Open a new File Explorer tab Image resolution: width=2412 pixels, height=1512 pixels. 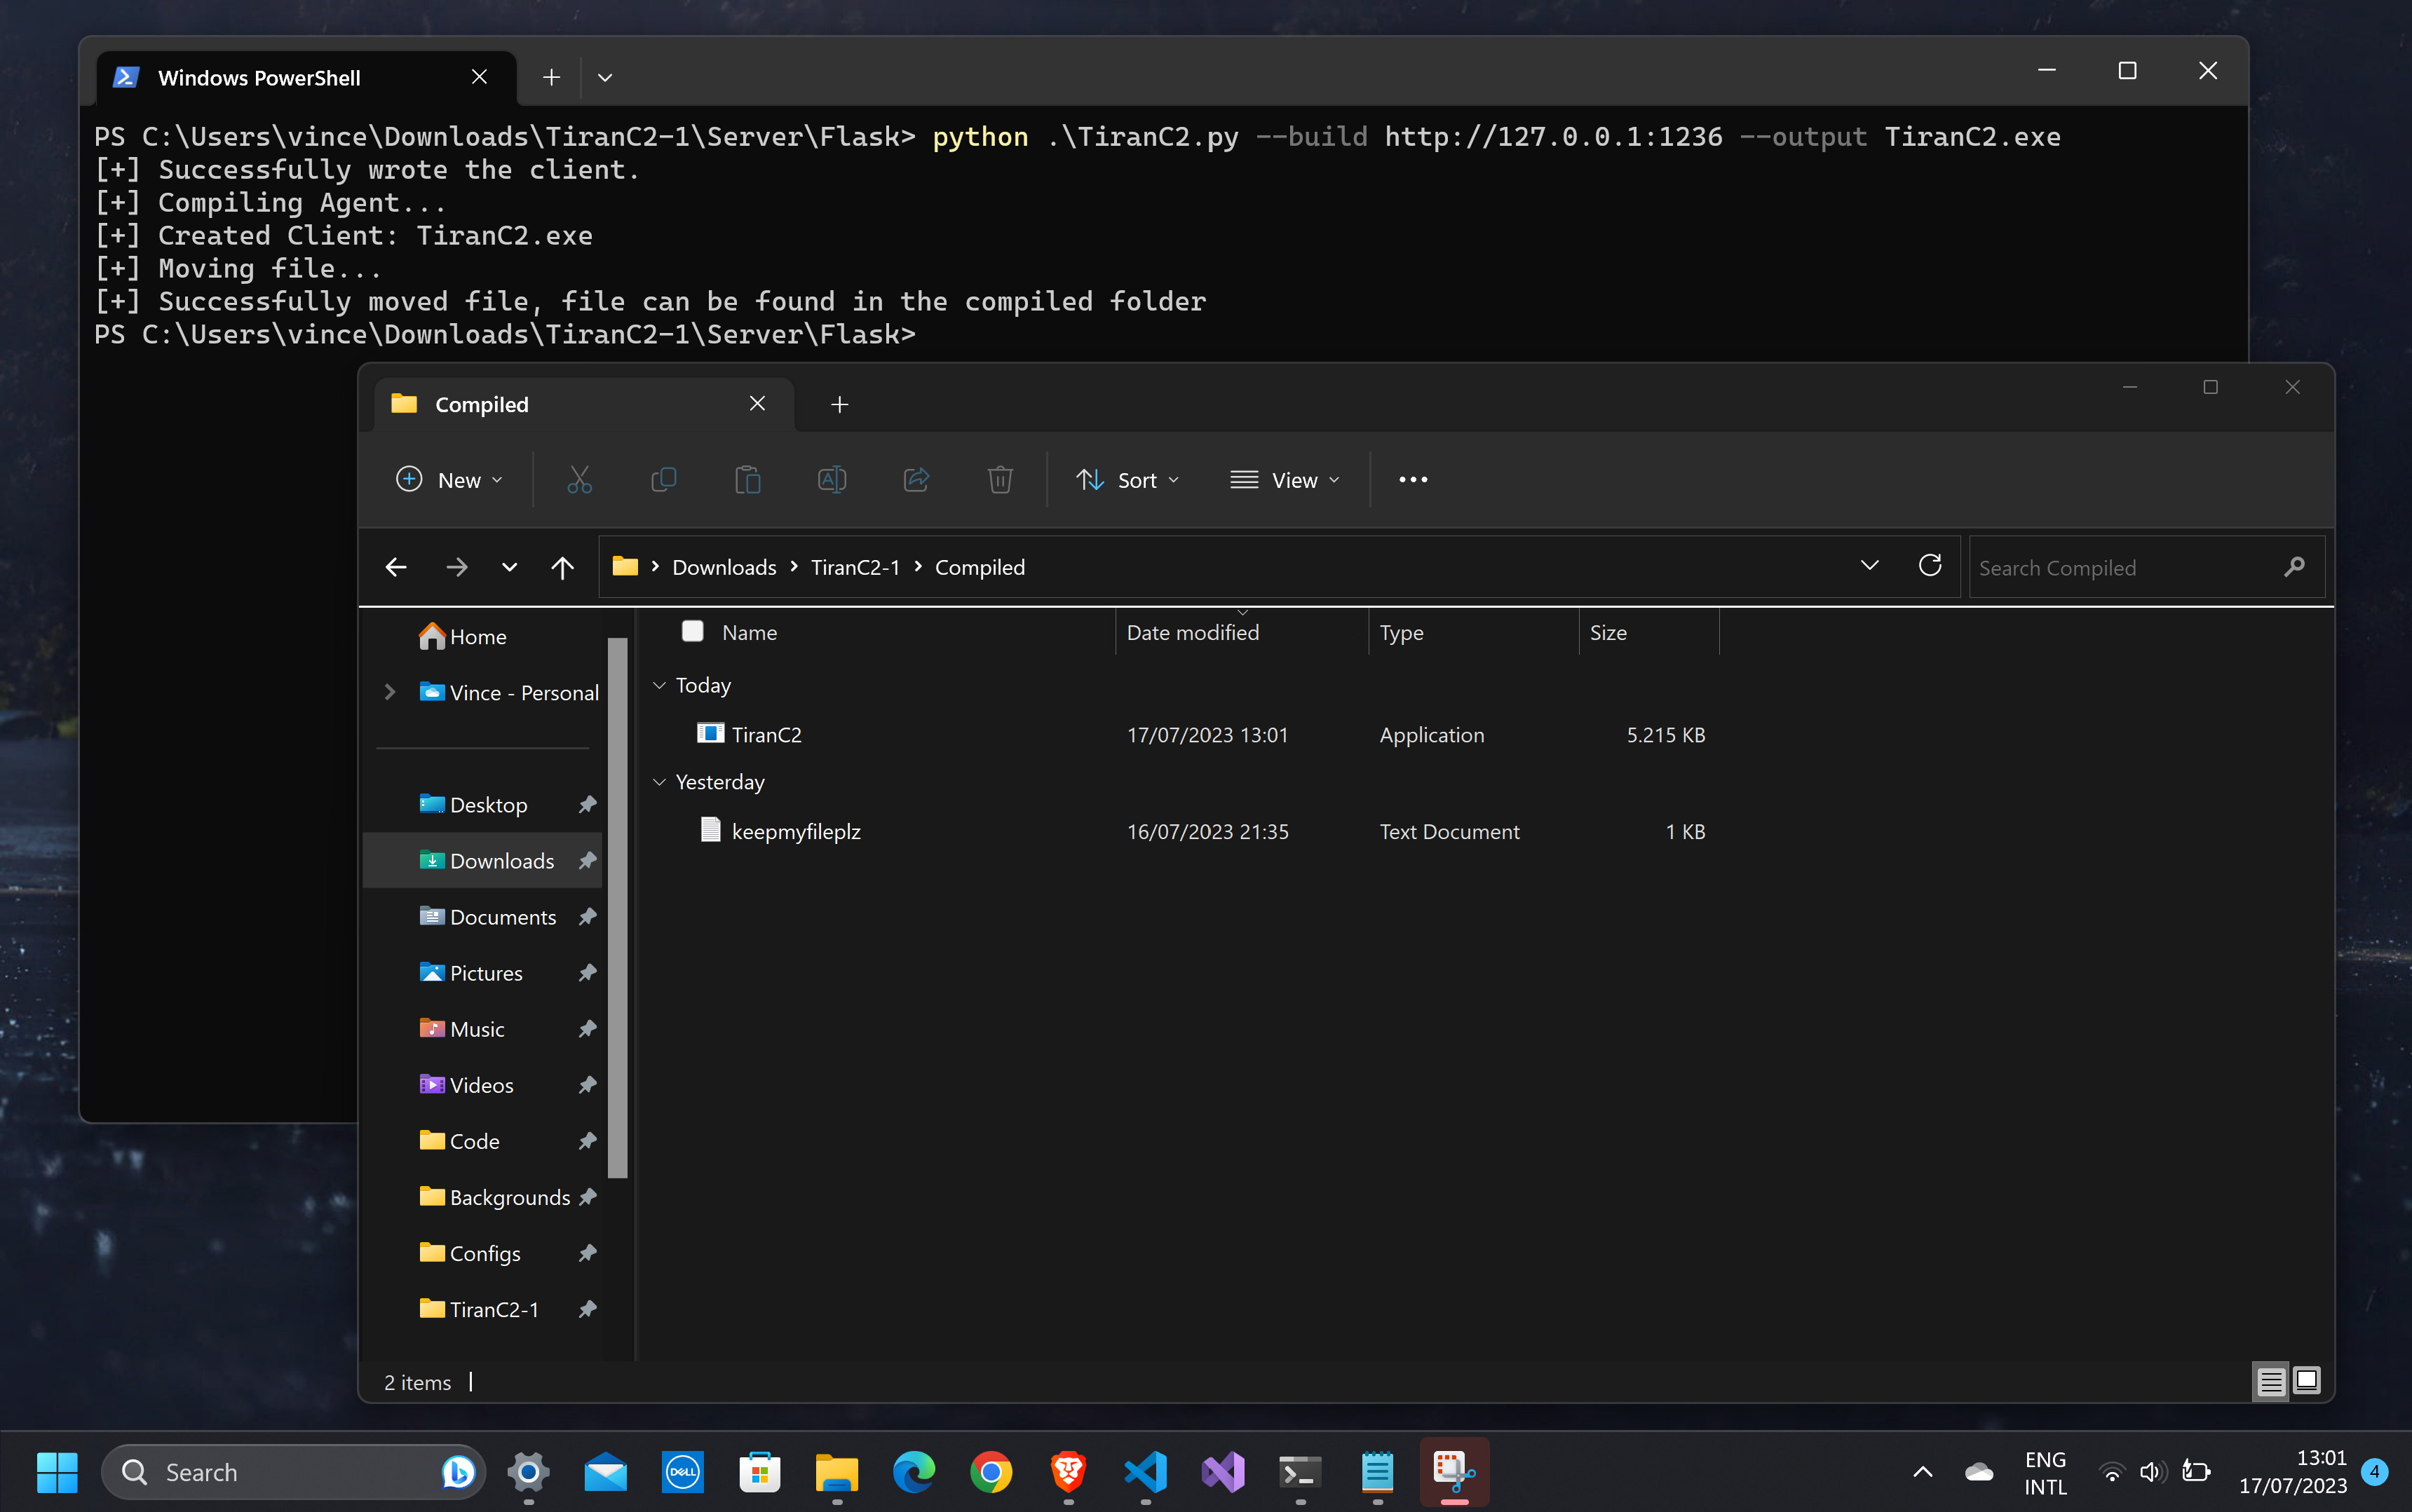point(839,404)
